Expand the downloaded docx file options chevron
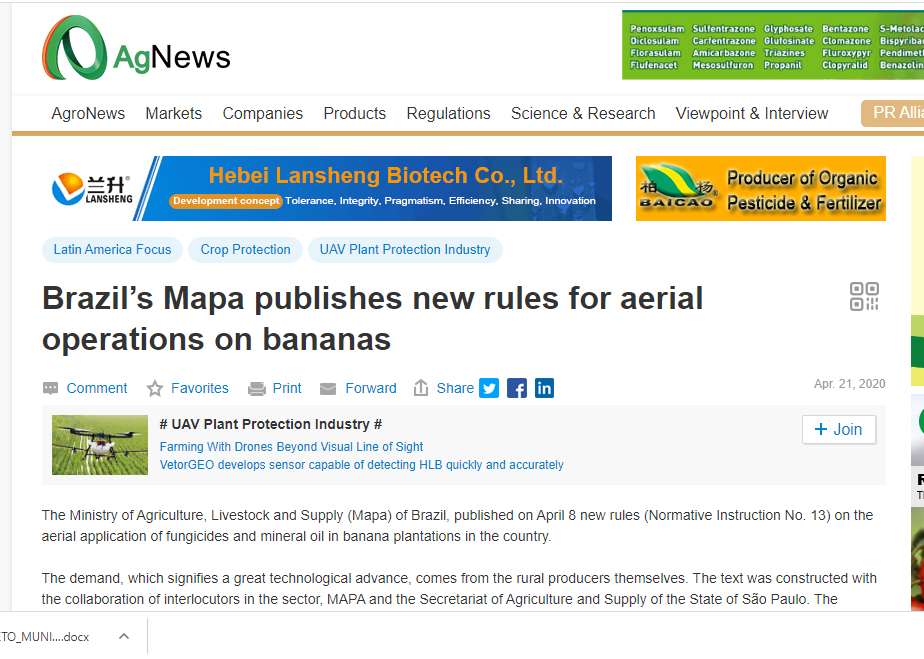The height and width of the screenshot is (659, 924). point(124,636)
